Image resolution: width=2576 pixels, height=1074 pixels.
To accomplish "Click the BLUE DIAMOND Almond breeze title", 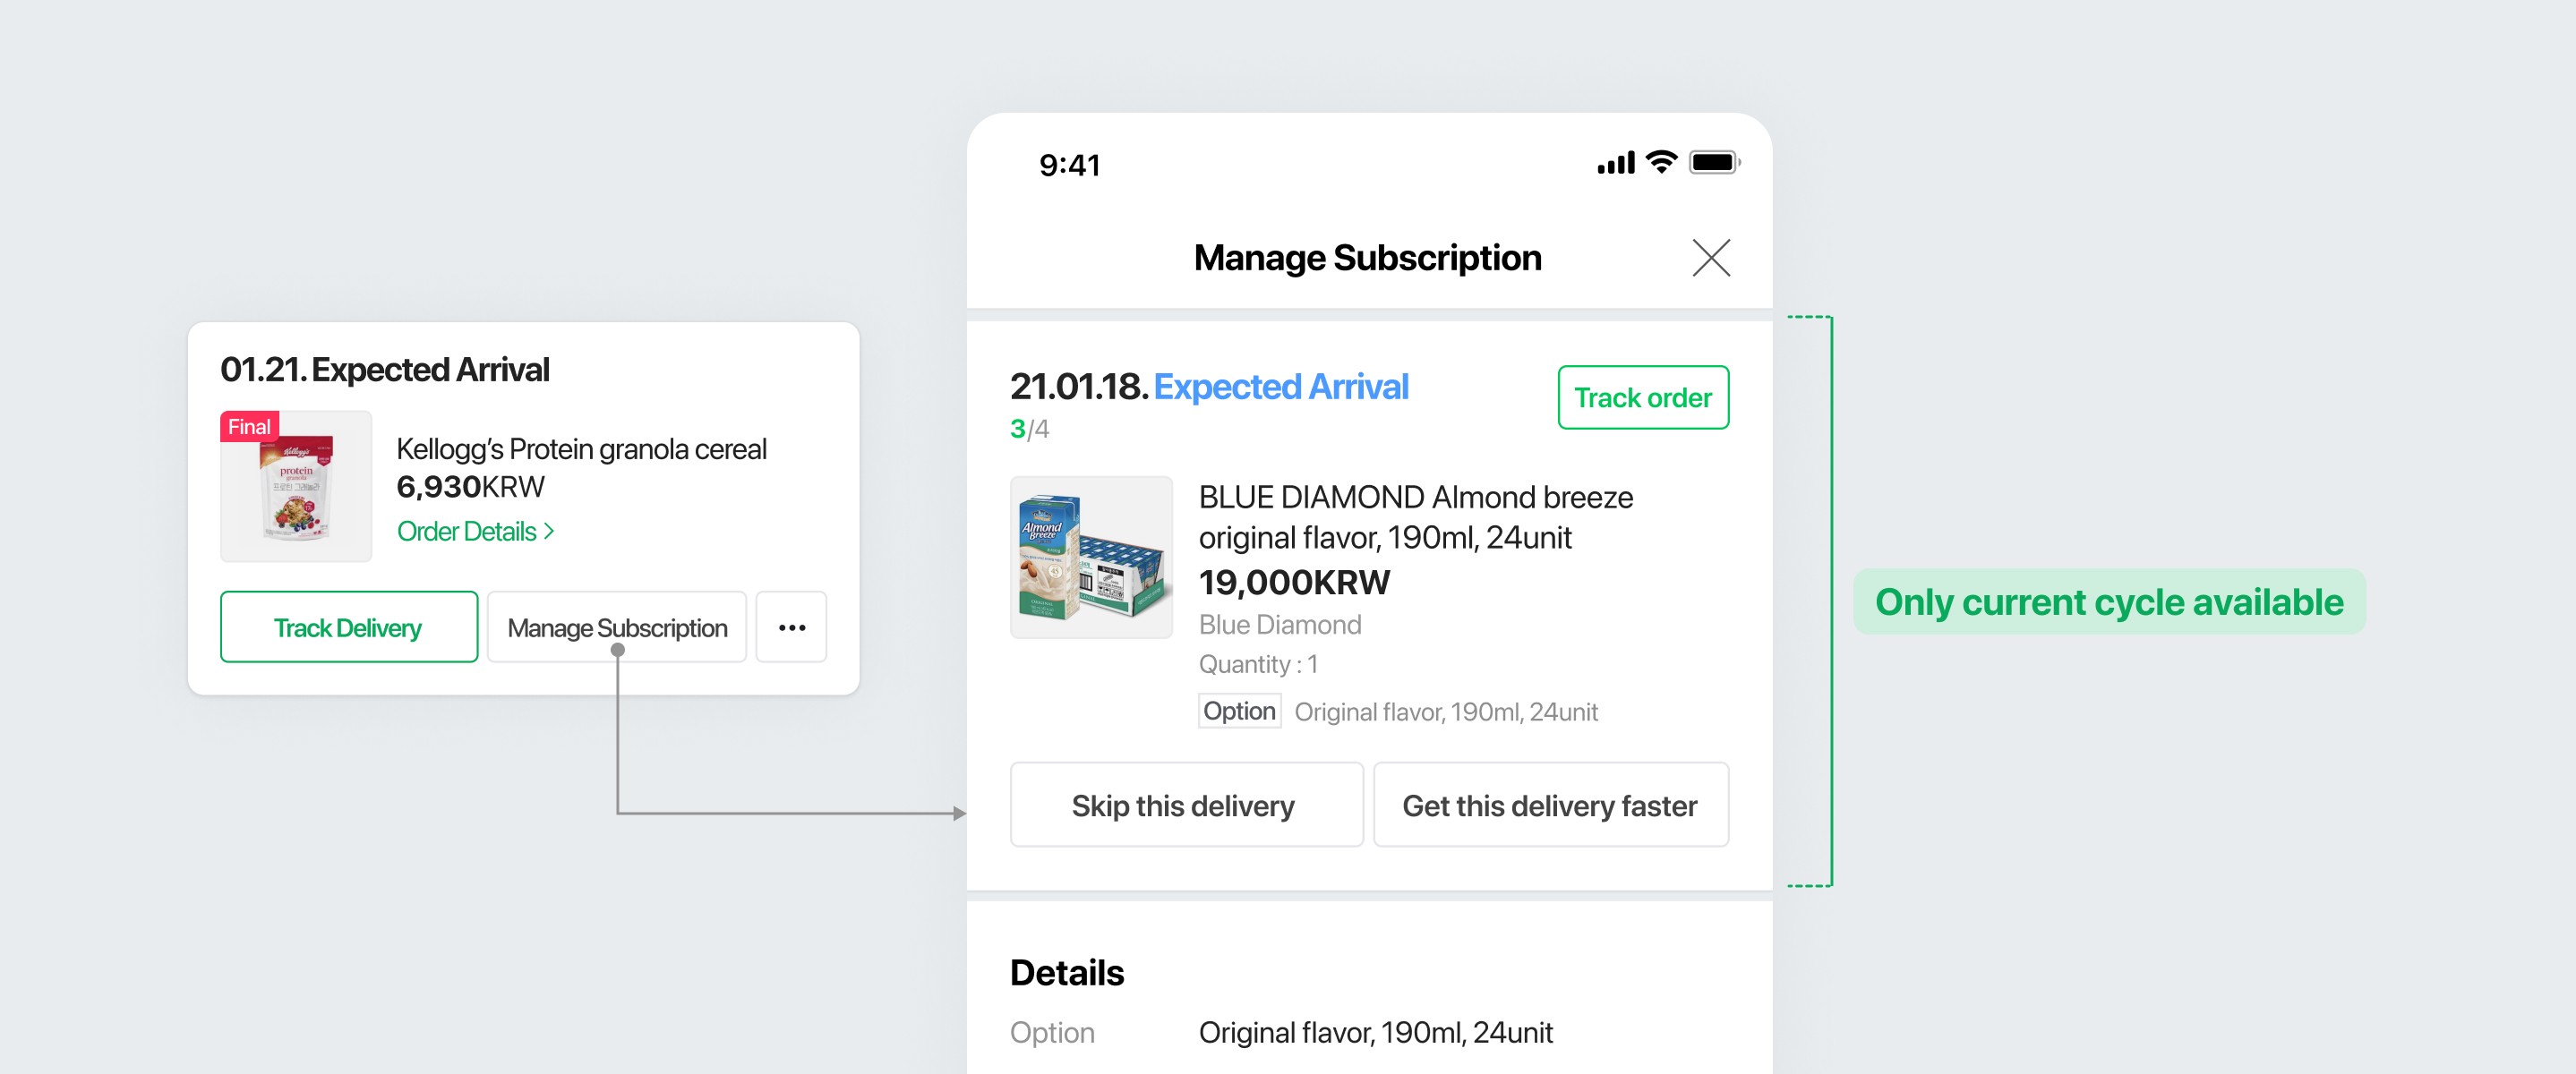I will point(1415,517).
